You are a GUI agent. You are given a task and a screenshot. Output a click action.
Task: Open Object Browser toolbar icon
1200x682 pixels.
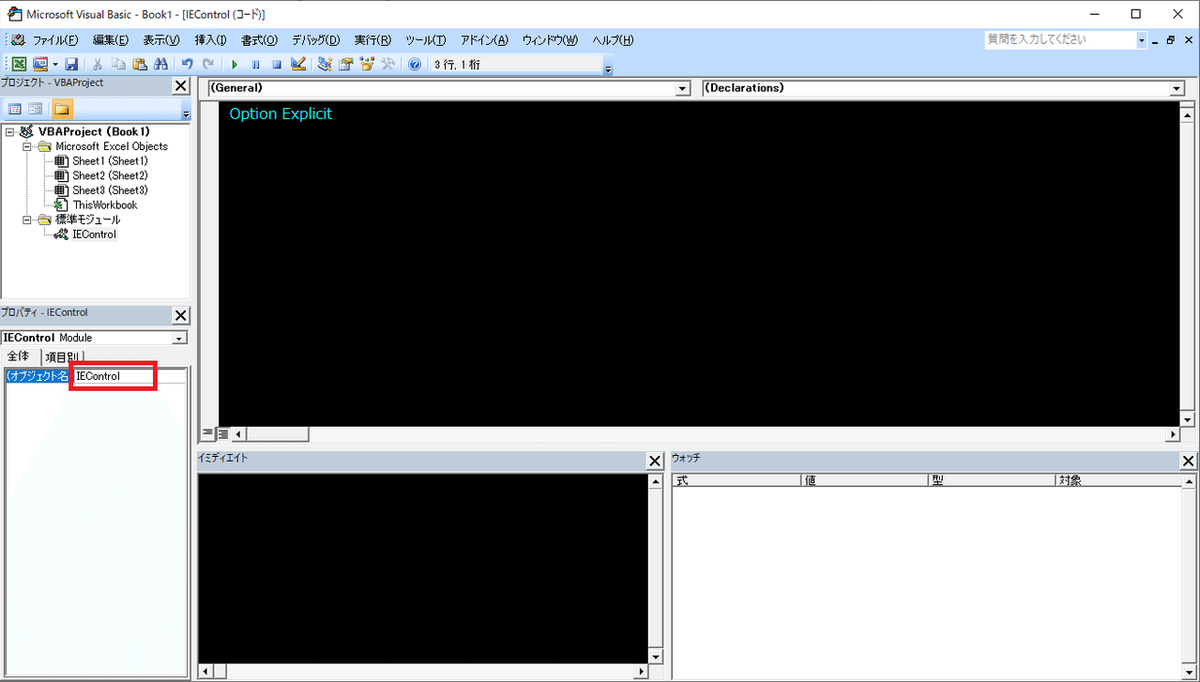tap(367, 64)
